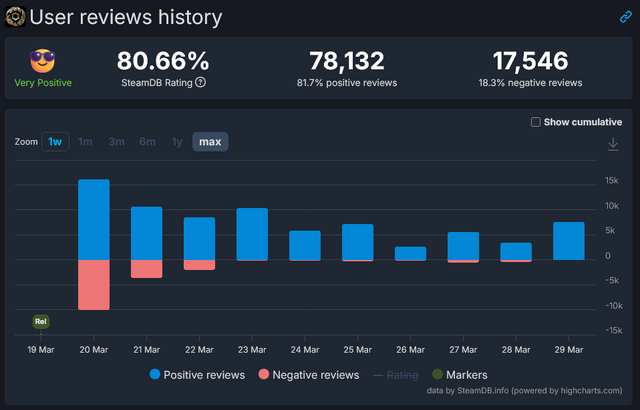Click the 20 Mar positive reviews bar
The width and height of the screenshot is (640, 410).
(94, 220)
